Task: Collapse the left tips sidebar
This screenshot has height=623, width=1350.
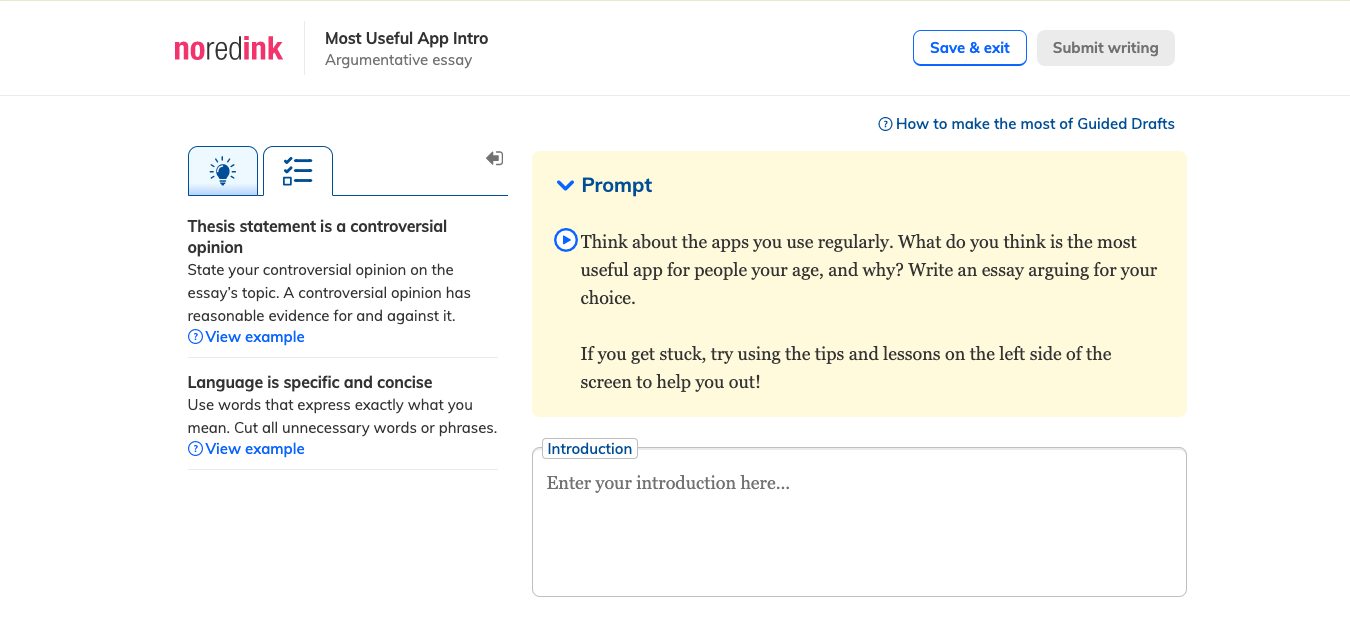Action: click(494, 158)
